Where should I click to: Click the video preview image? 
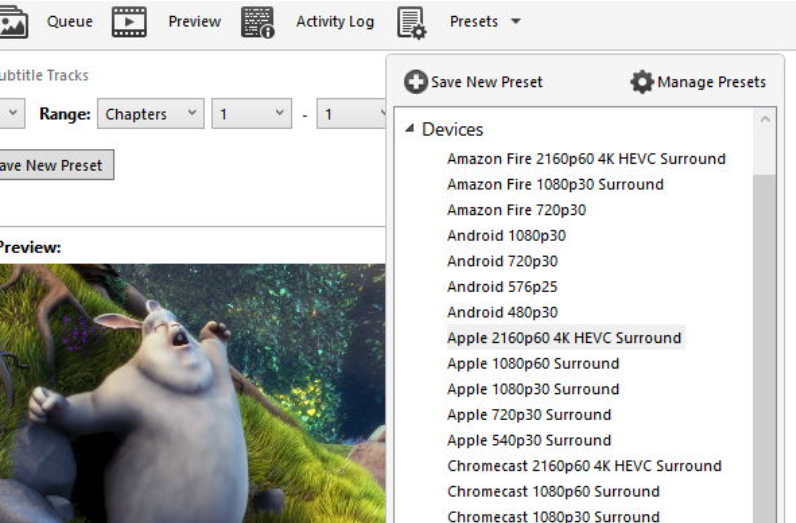coord(192,393)
